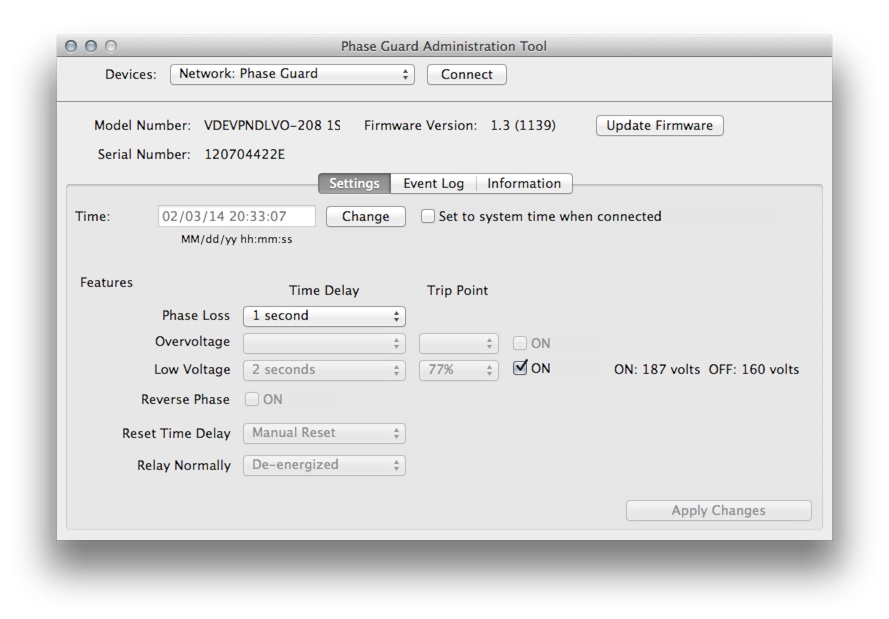Open the Overvoltage trip point dropdown
The image size is (889, 619).
click(x=459, y=344)
